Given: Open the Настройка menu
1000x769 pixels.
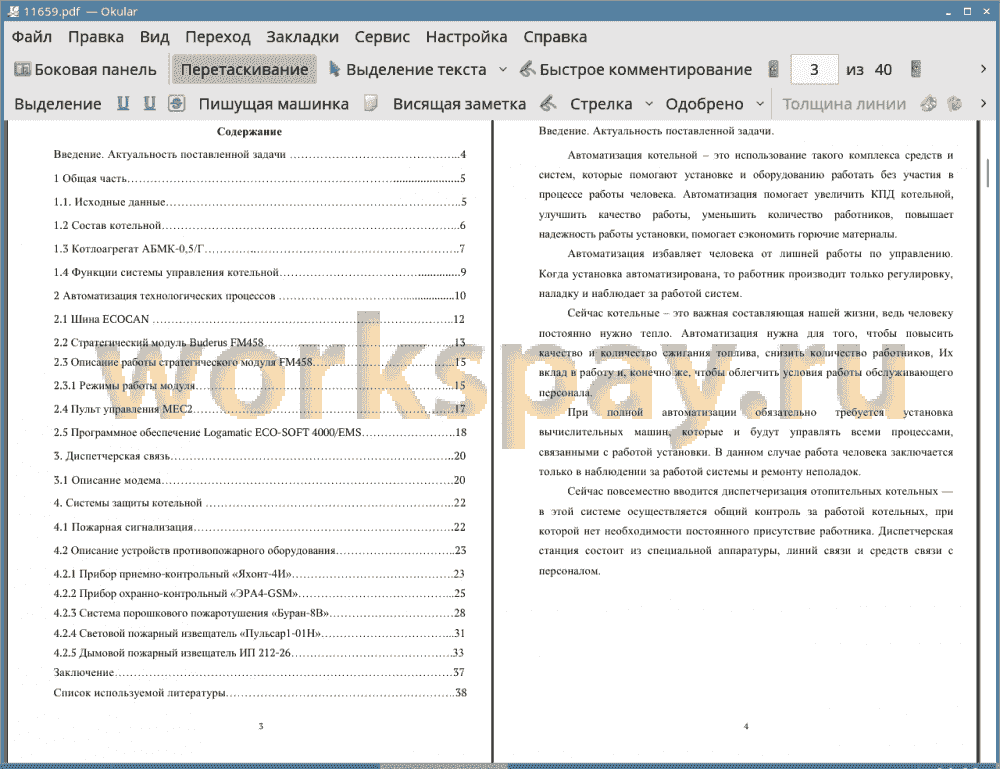Looking at the screenshot, I should tap(466, 37).
